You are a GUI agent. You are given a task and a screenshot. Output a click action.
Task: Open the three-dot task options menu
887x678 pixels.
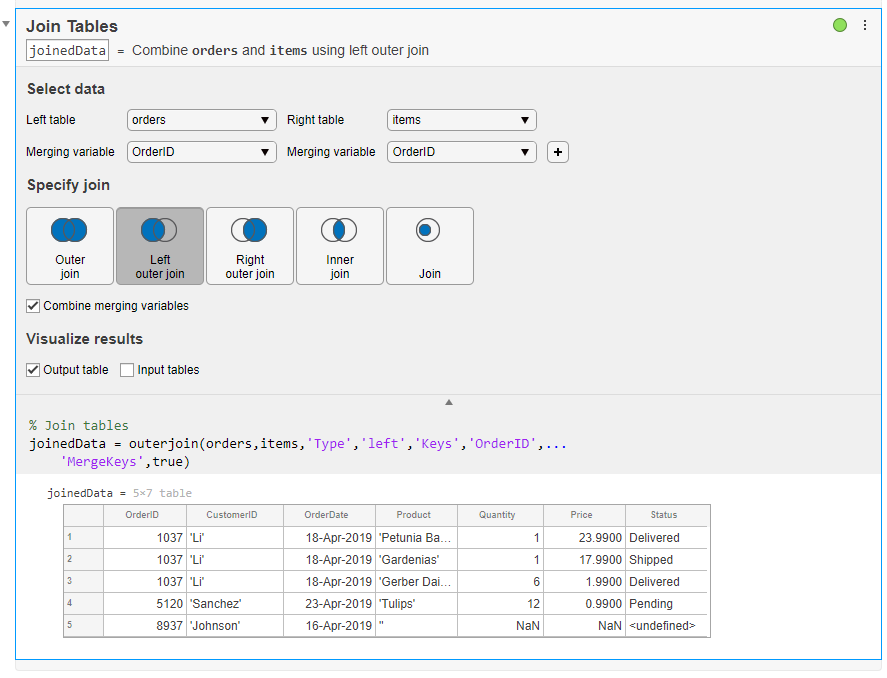(x=865, y=25)
